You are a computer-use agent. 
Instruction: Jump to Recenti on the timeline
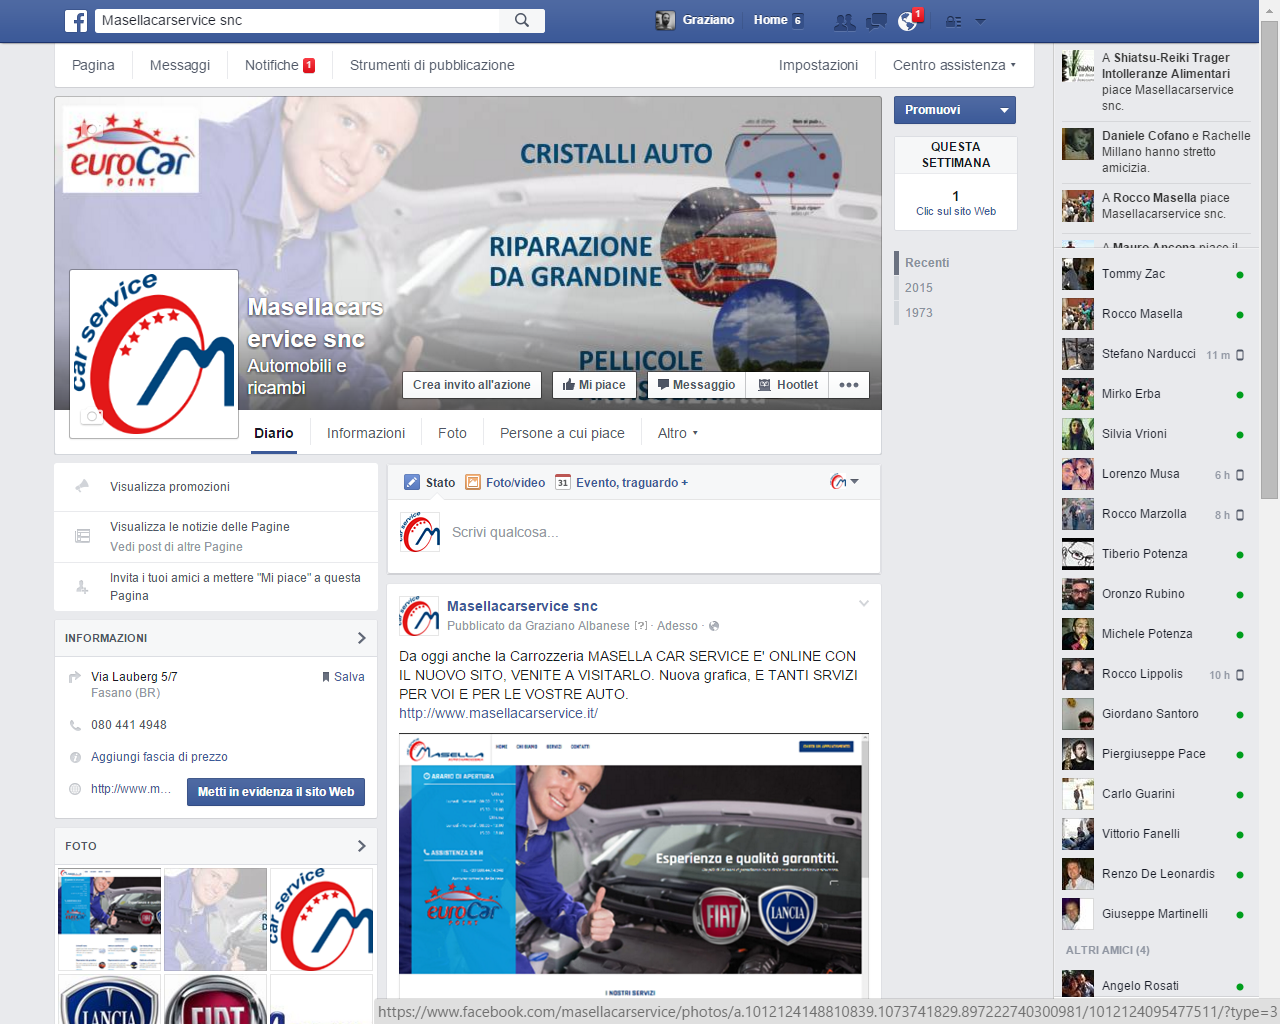click(x=927, y=263)
